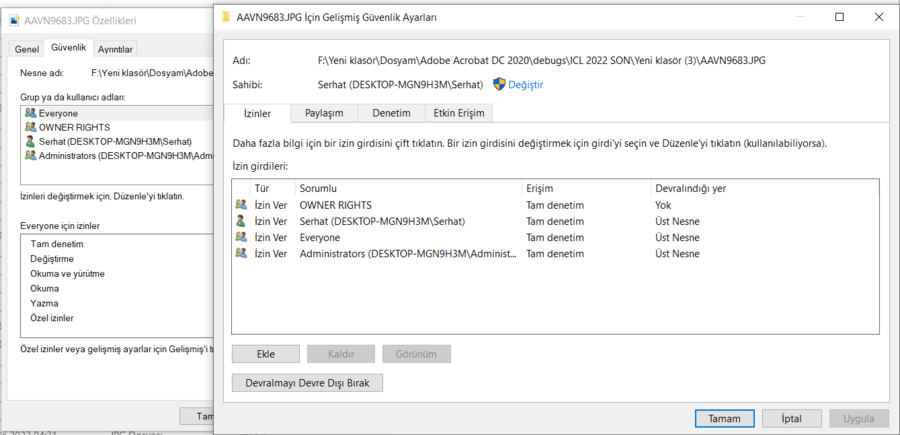Image resolution: width=900 pixels, height=435 pixels.
Task: Click OWNER RIGHTS name in Özellikleri user list
Action: 75,127
